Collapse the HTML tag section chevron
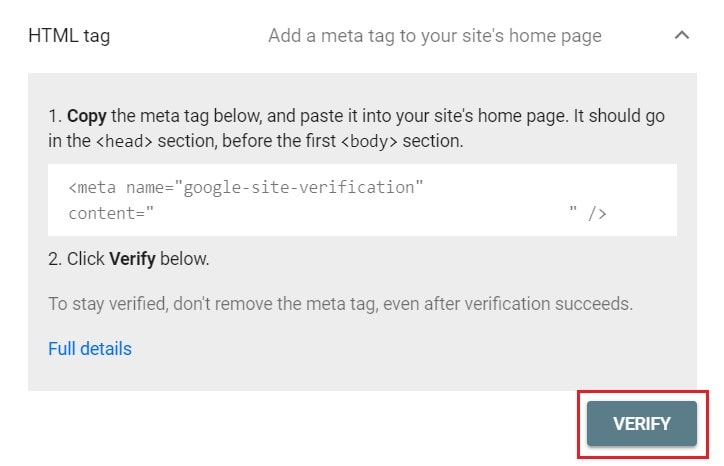Screen dimensions: 724x466 682,35
